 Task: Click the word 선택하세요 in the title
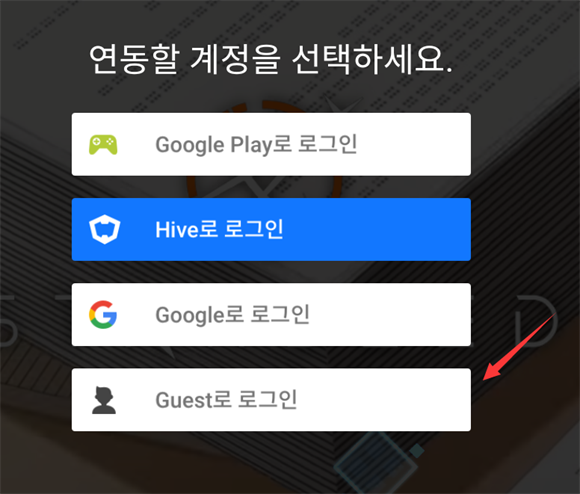[372, 59]
